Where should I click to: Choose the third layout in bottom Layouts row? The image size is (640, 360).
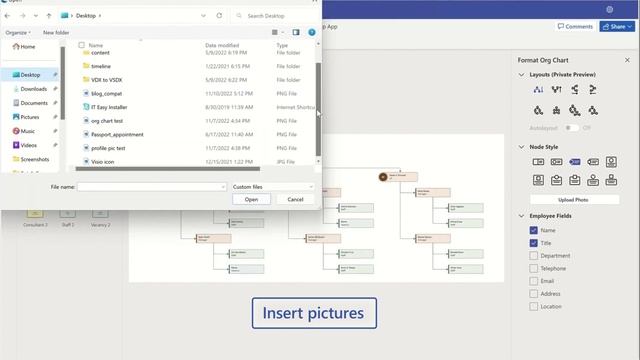click(x=575, y=110)
